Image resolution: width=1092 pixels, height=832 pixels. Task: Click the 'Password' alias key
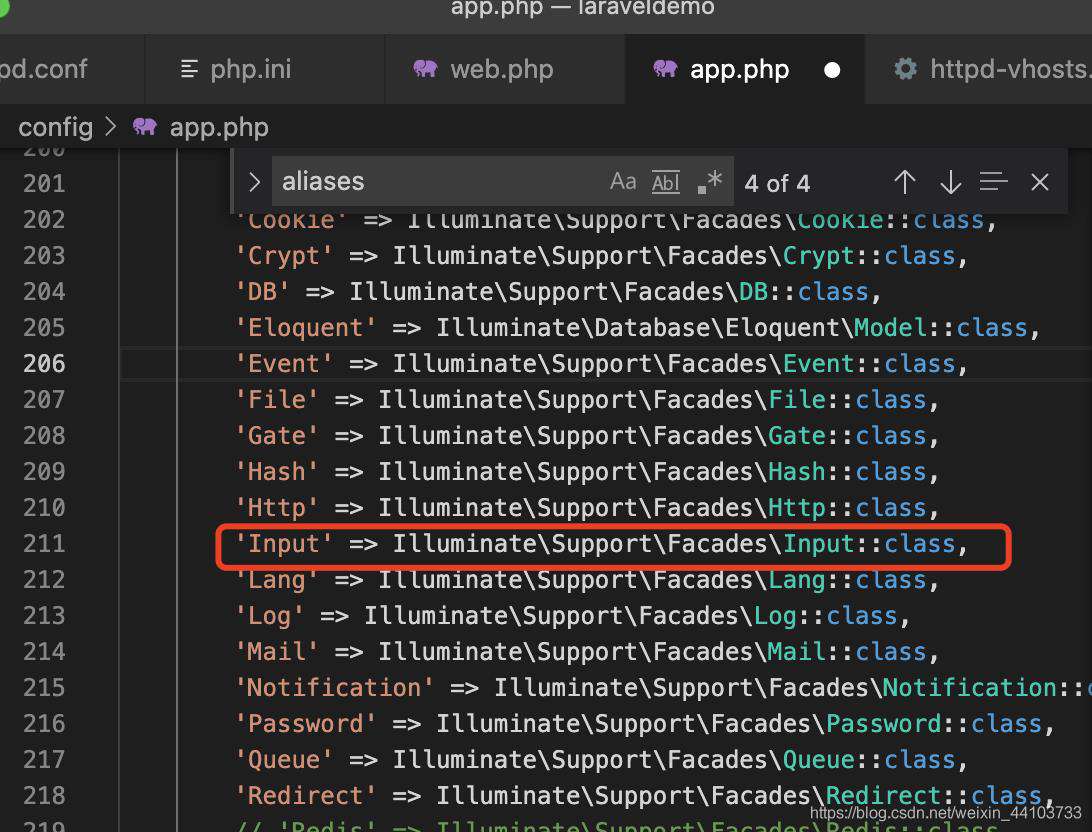[306, 725]
